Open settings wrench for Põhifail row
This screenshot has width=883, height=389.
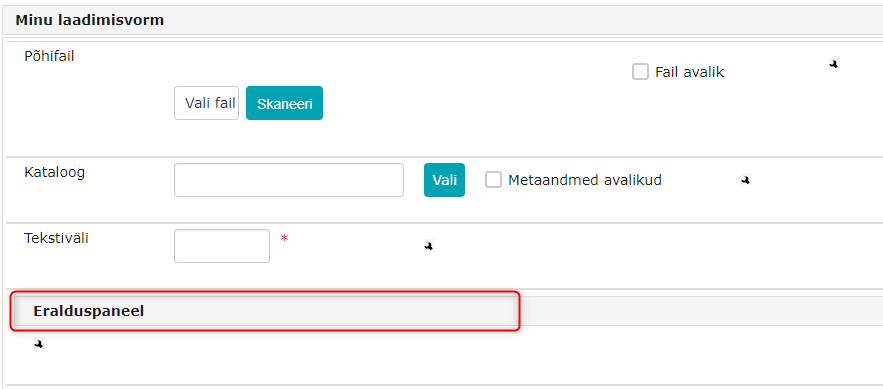coord(833,64)
